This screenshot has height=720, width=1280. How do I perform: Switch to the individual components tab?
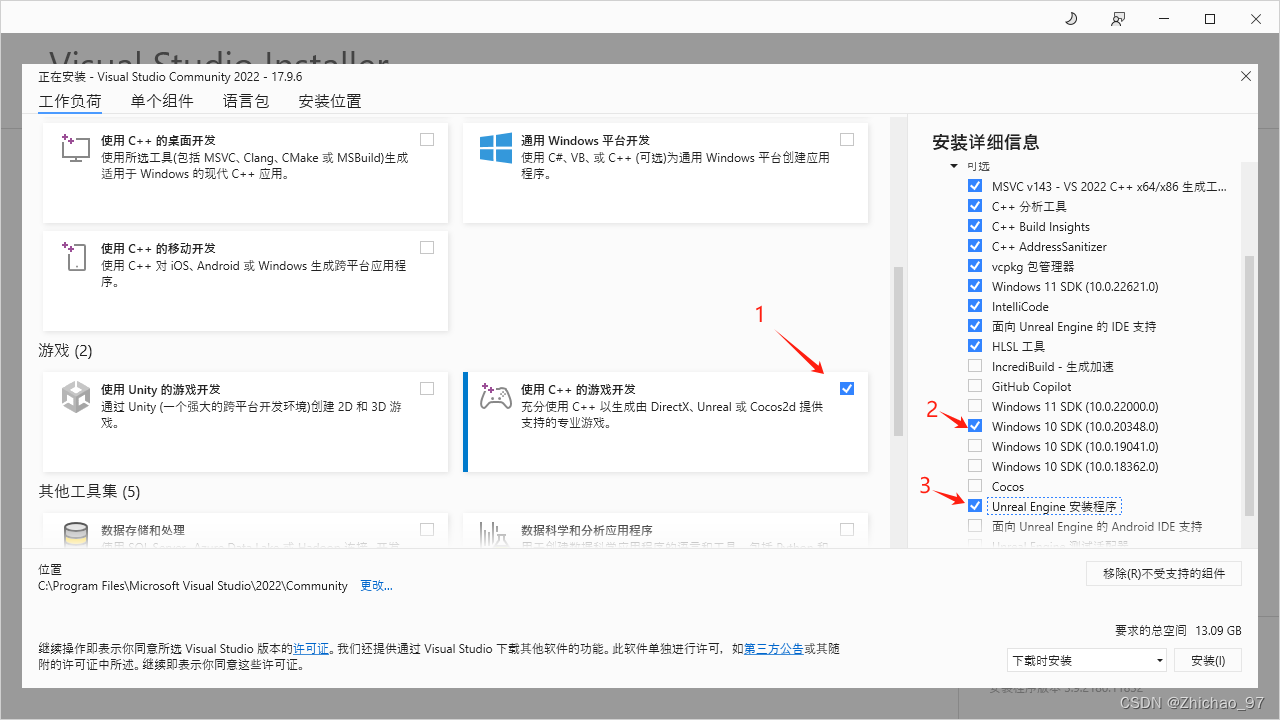[x=162, y=101]
